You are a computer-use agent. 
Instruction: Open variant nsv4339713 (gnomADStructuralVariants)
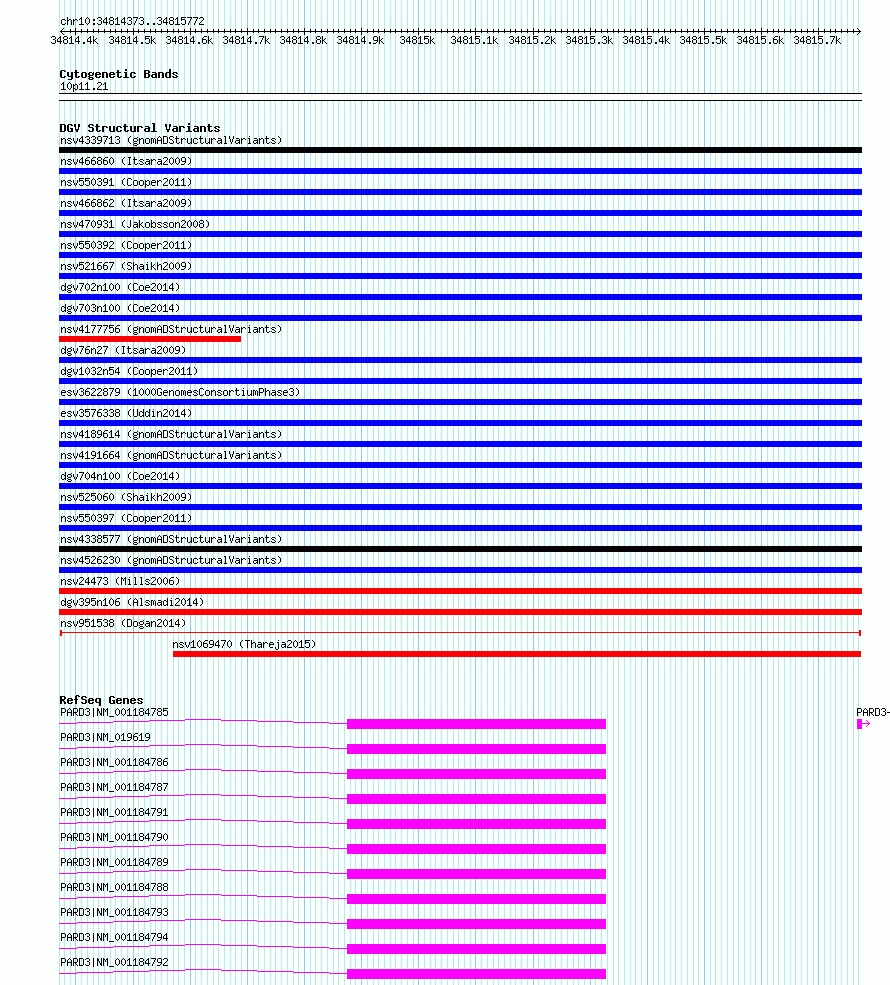tap(171, 140)
